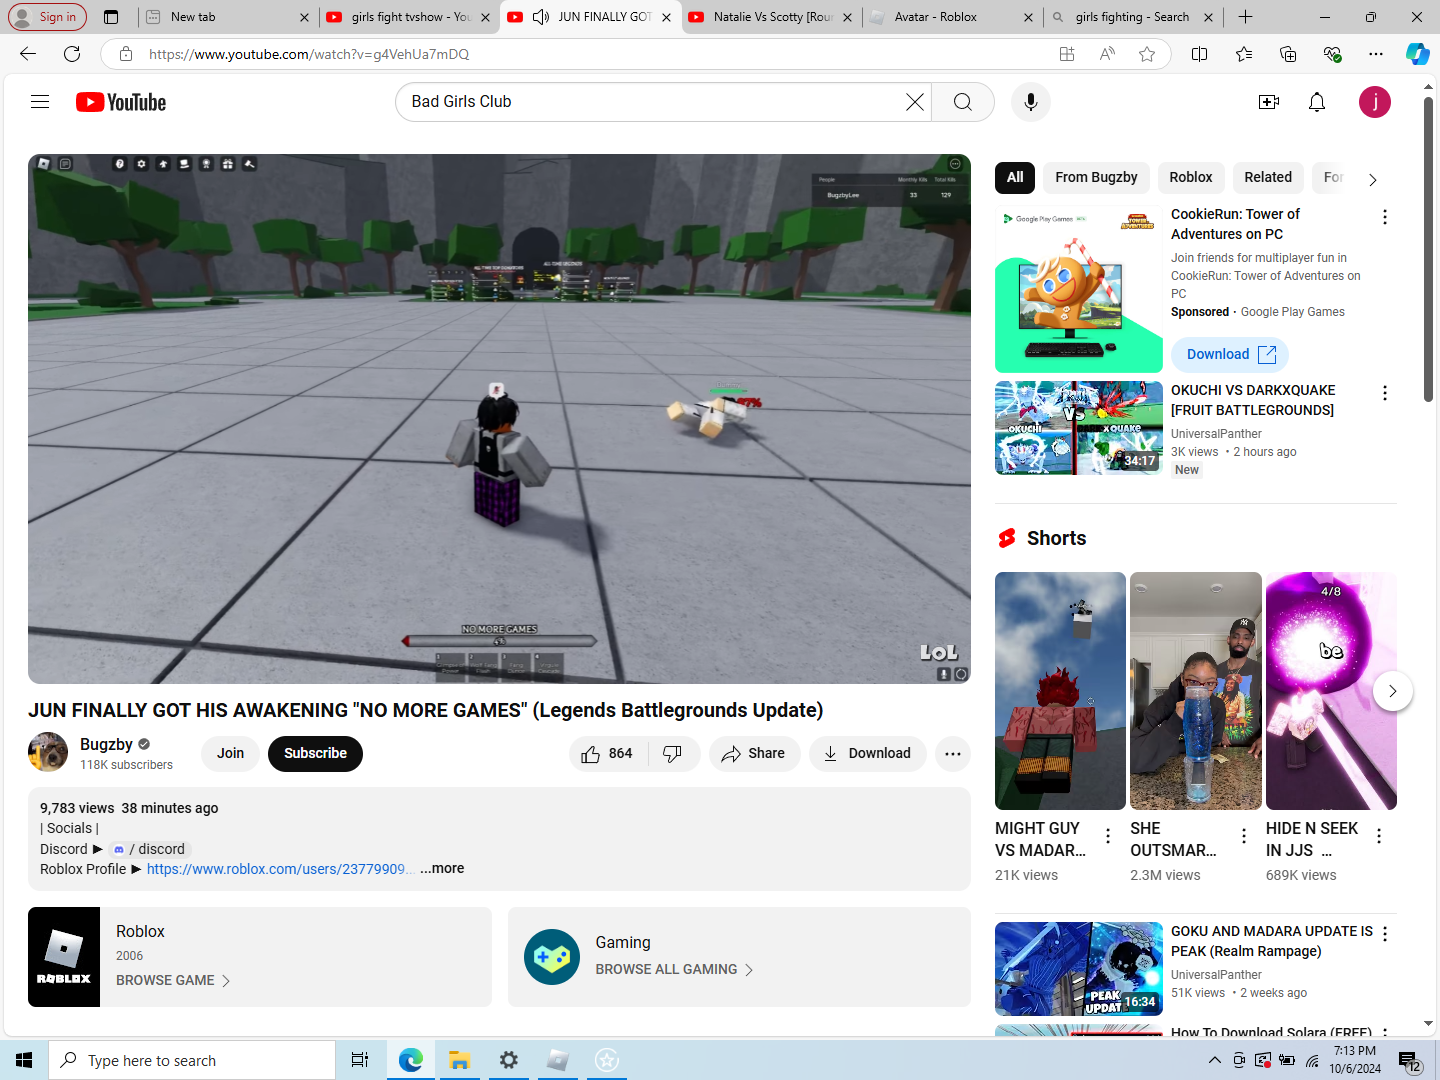Open Bugzby channel name link
The height and width of the screenshot is (1080, 1440).
pyautogui.click(x=106, y=744)
